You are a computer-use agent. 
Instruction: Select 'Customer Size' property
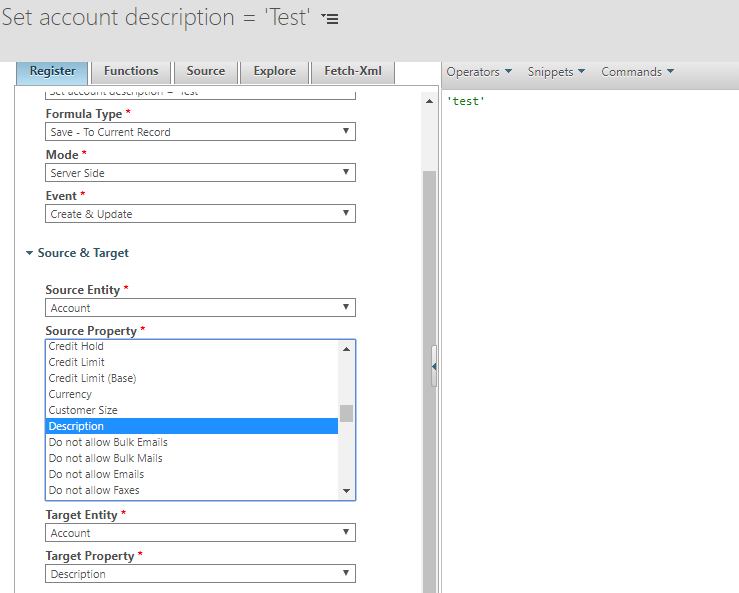point(192,411)
